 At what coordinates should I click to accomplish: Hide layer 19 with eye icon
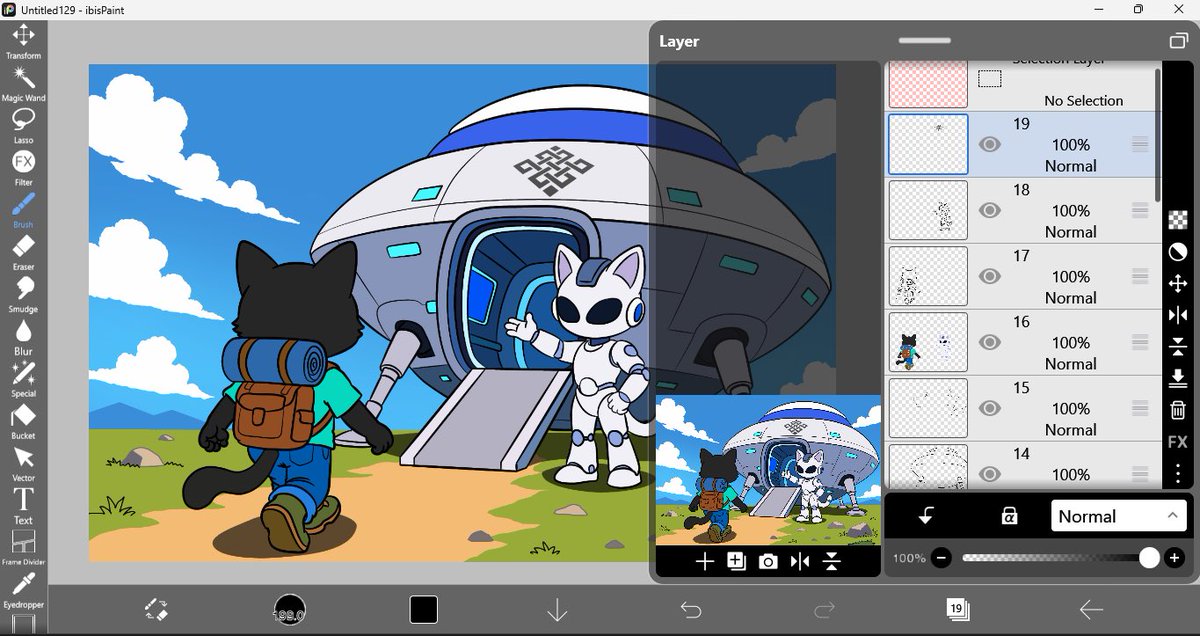pos(990,145)
